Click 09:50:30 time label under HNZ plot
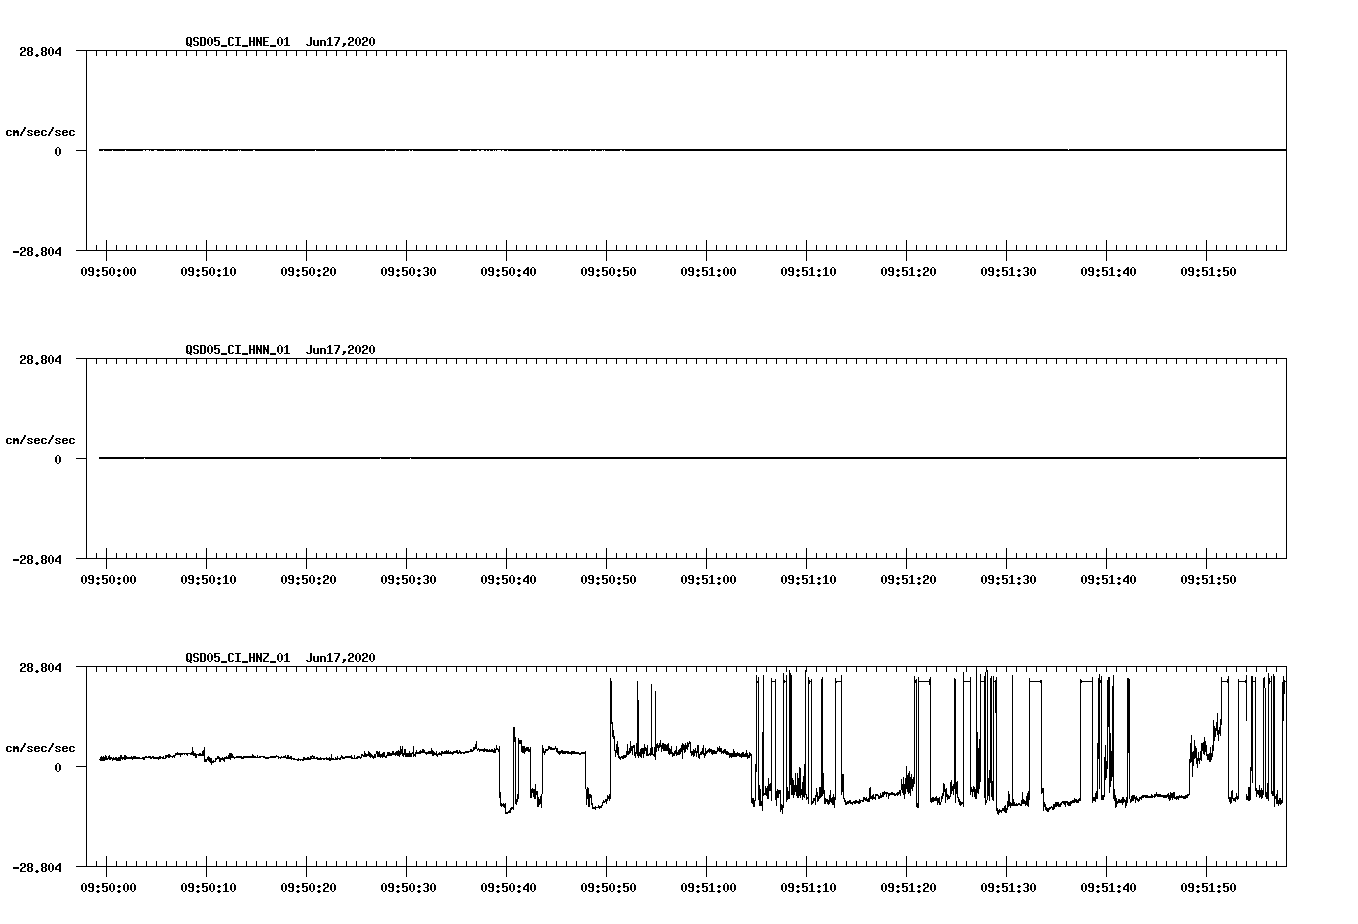Viewport: 1358px width, 924px height. [x=408, y=887]
